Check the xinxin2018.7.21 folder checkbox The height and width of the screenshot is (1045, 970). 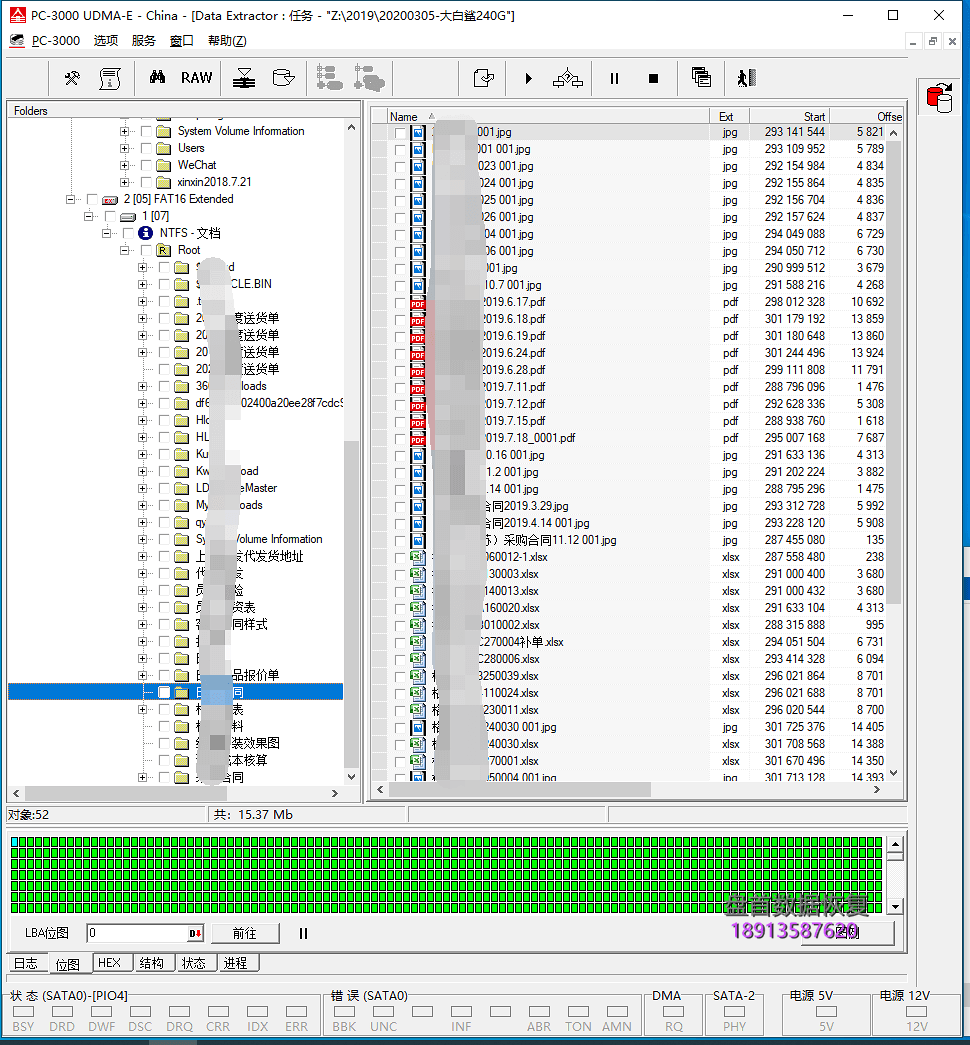pos(146,183)
